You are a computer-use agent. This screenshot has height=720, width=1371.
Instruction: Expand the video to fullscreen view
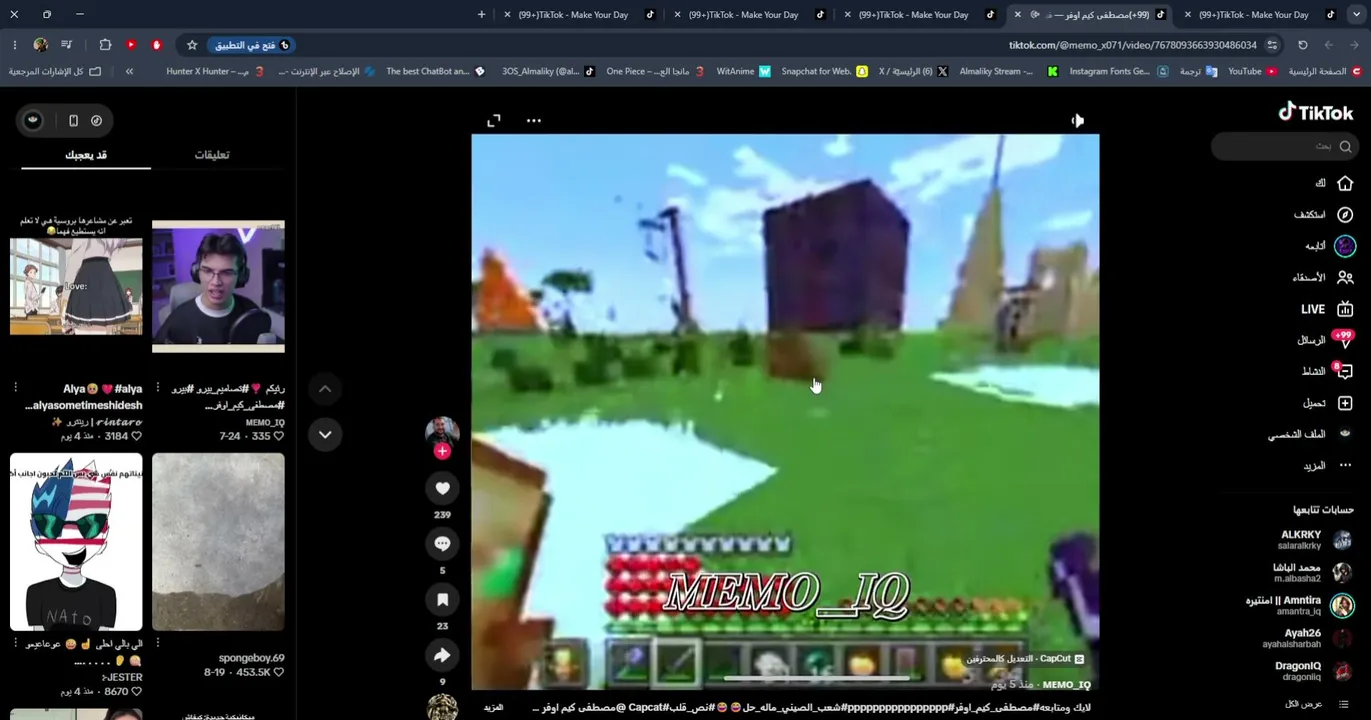click(x=494, y=121)
